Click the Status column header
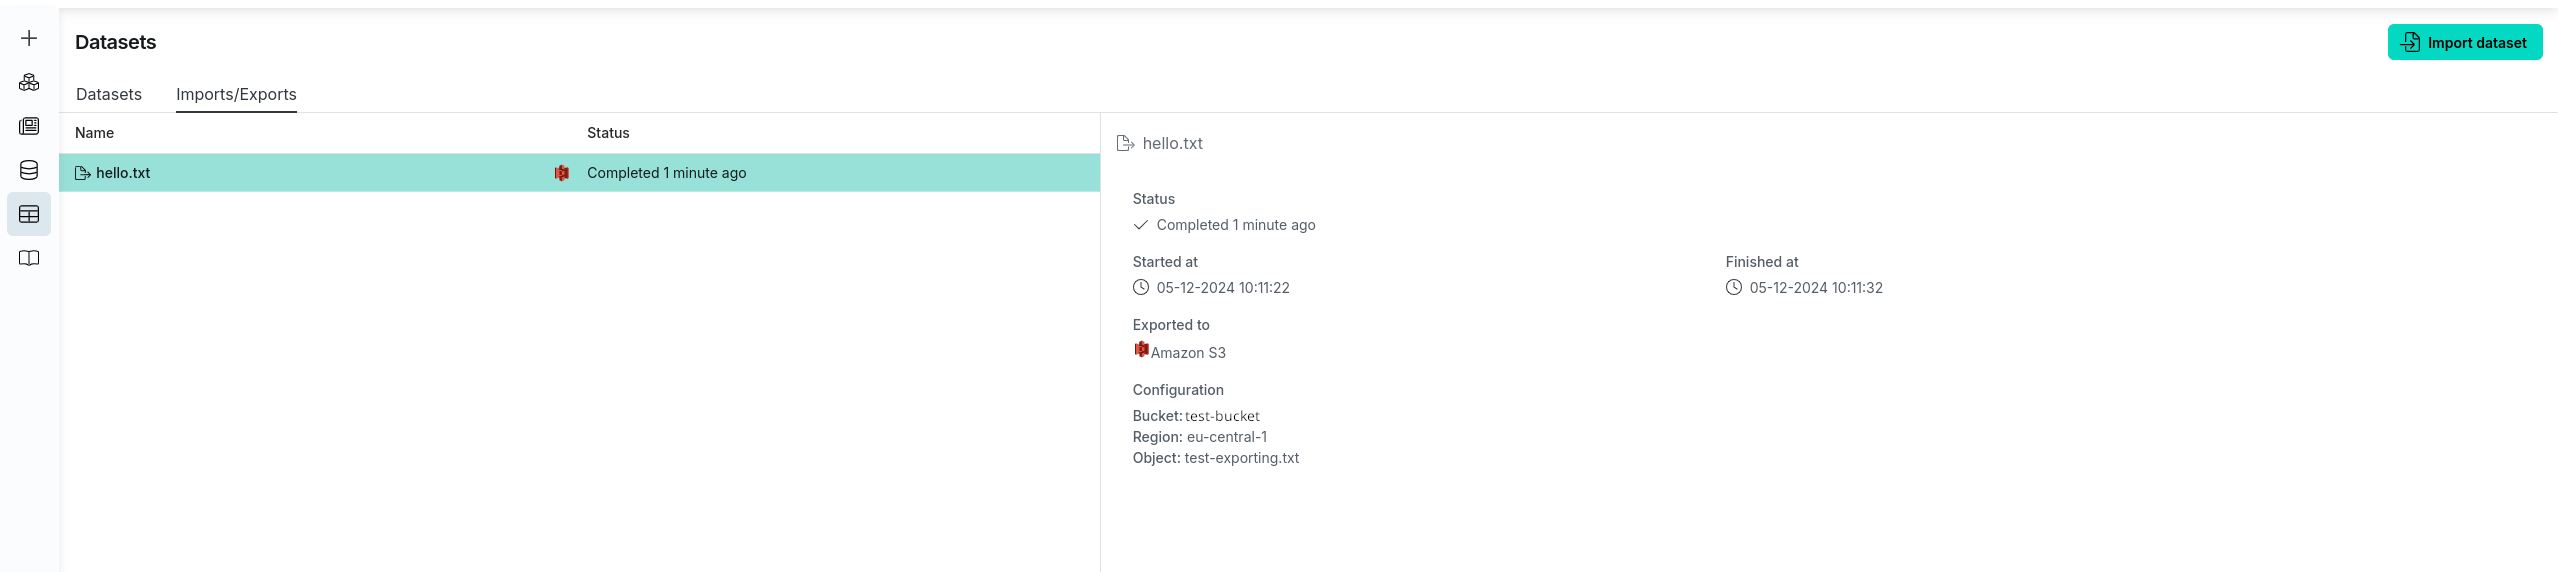Image resolution: width=2559 pixels, height=572 pixels. pyautogui.click(x=608, y=133)
